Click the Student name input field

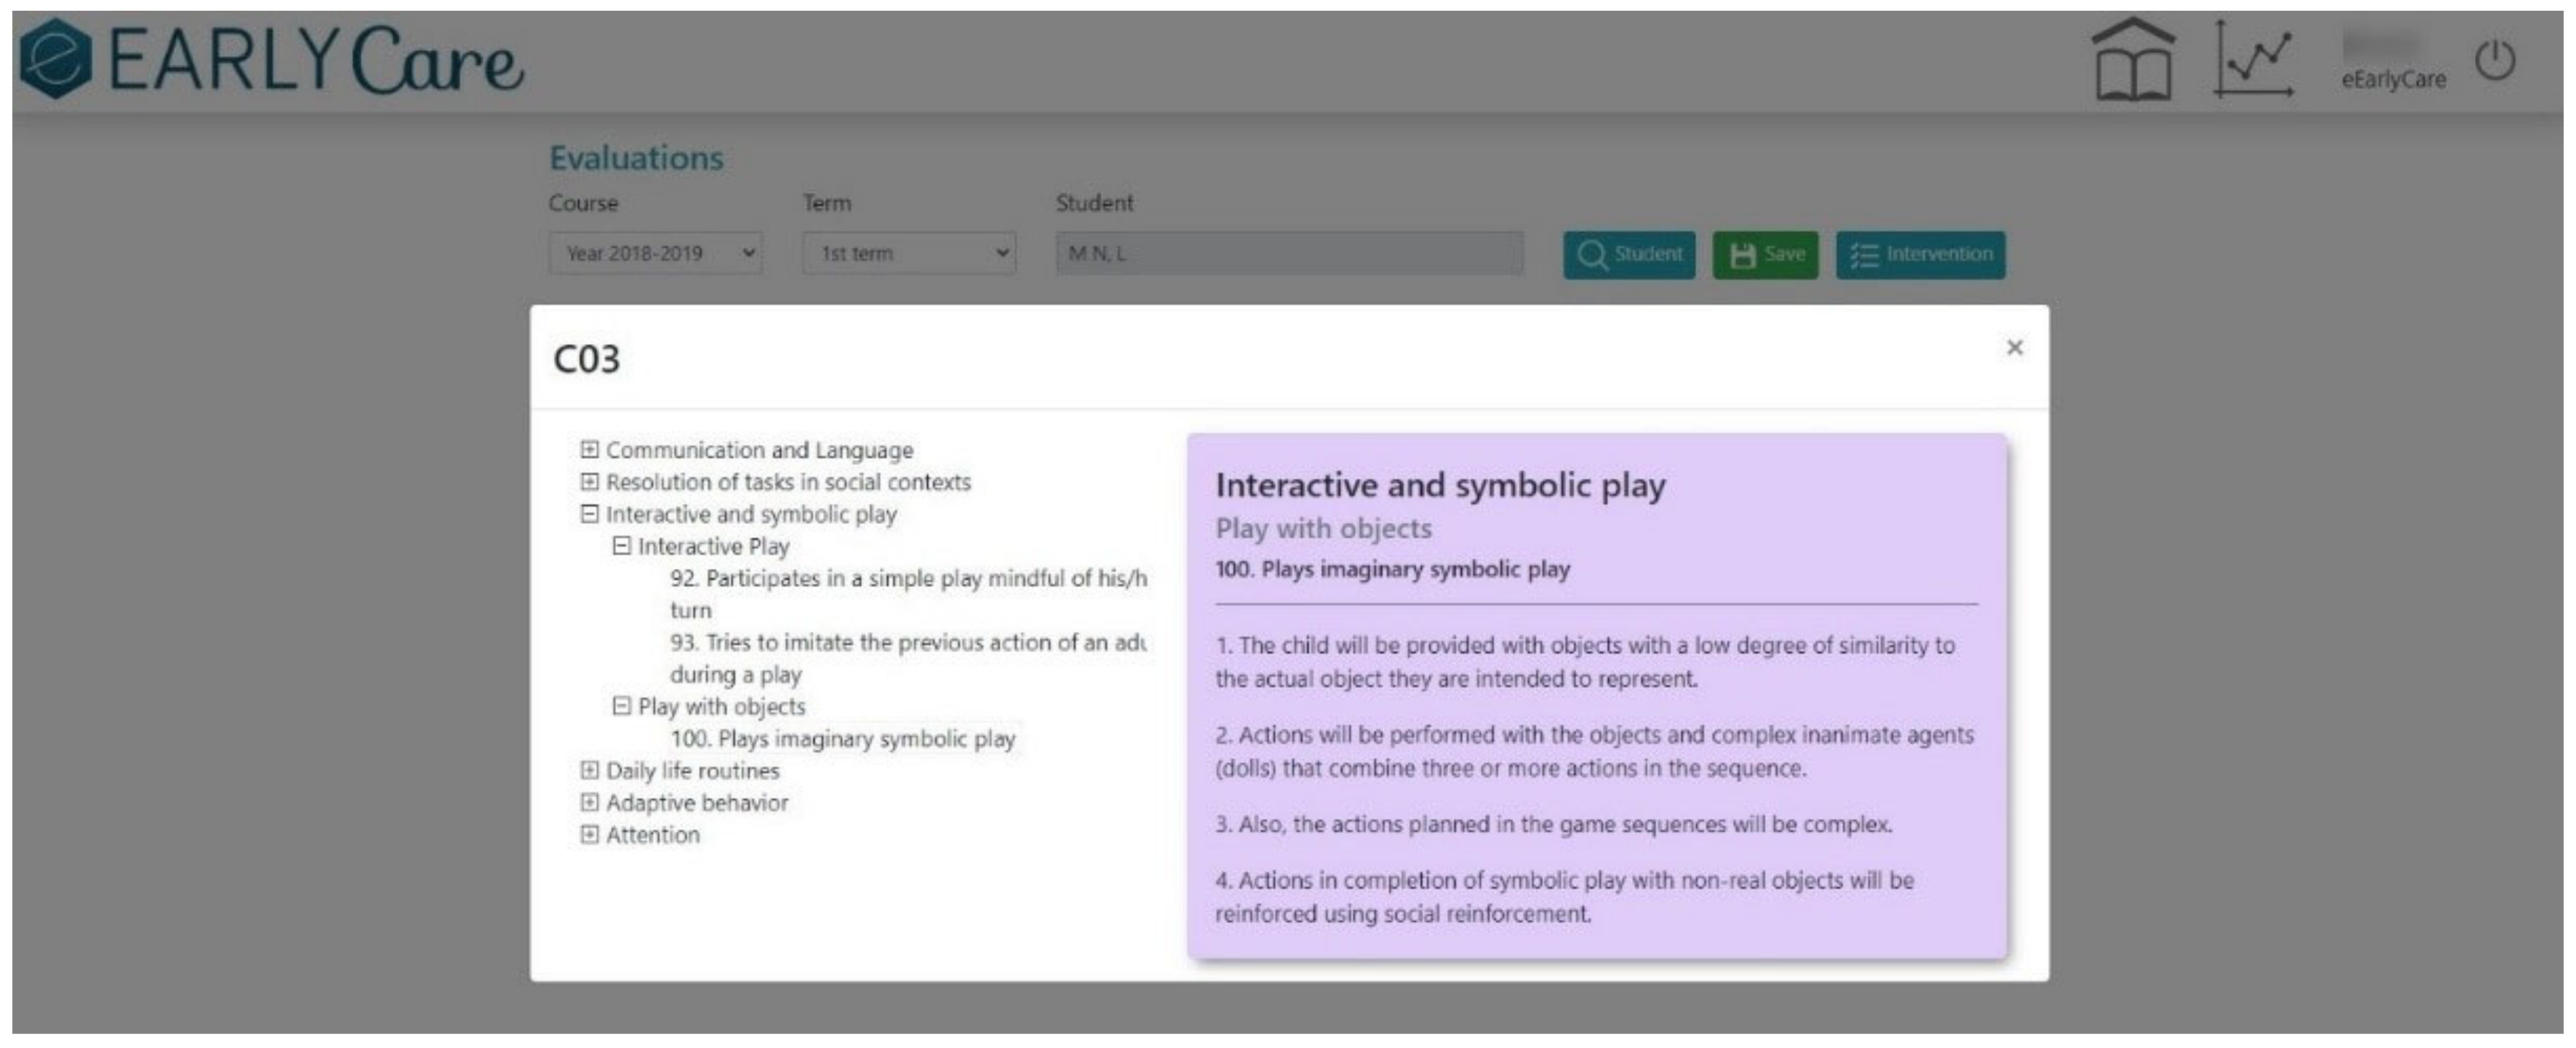[x=1289, y=253]
